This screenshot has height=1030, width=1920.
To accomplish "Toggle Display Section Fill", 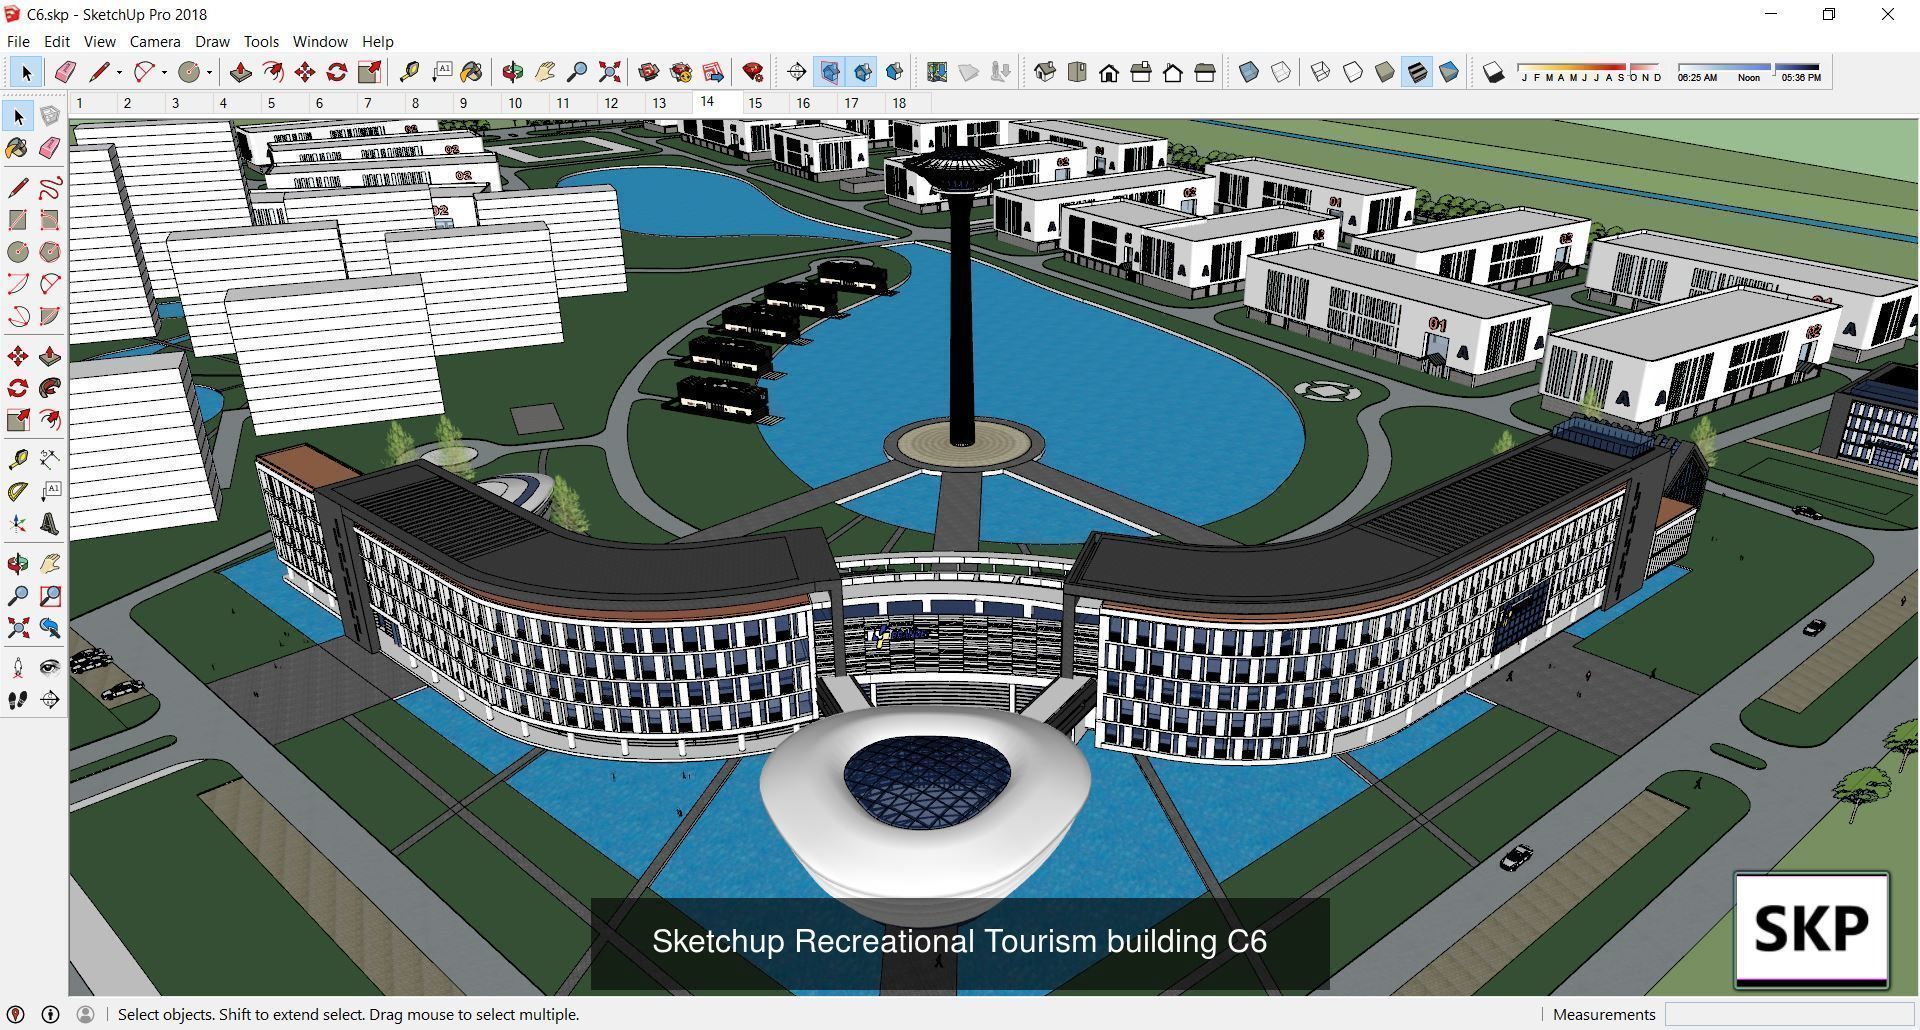I will 894,72.
